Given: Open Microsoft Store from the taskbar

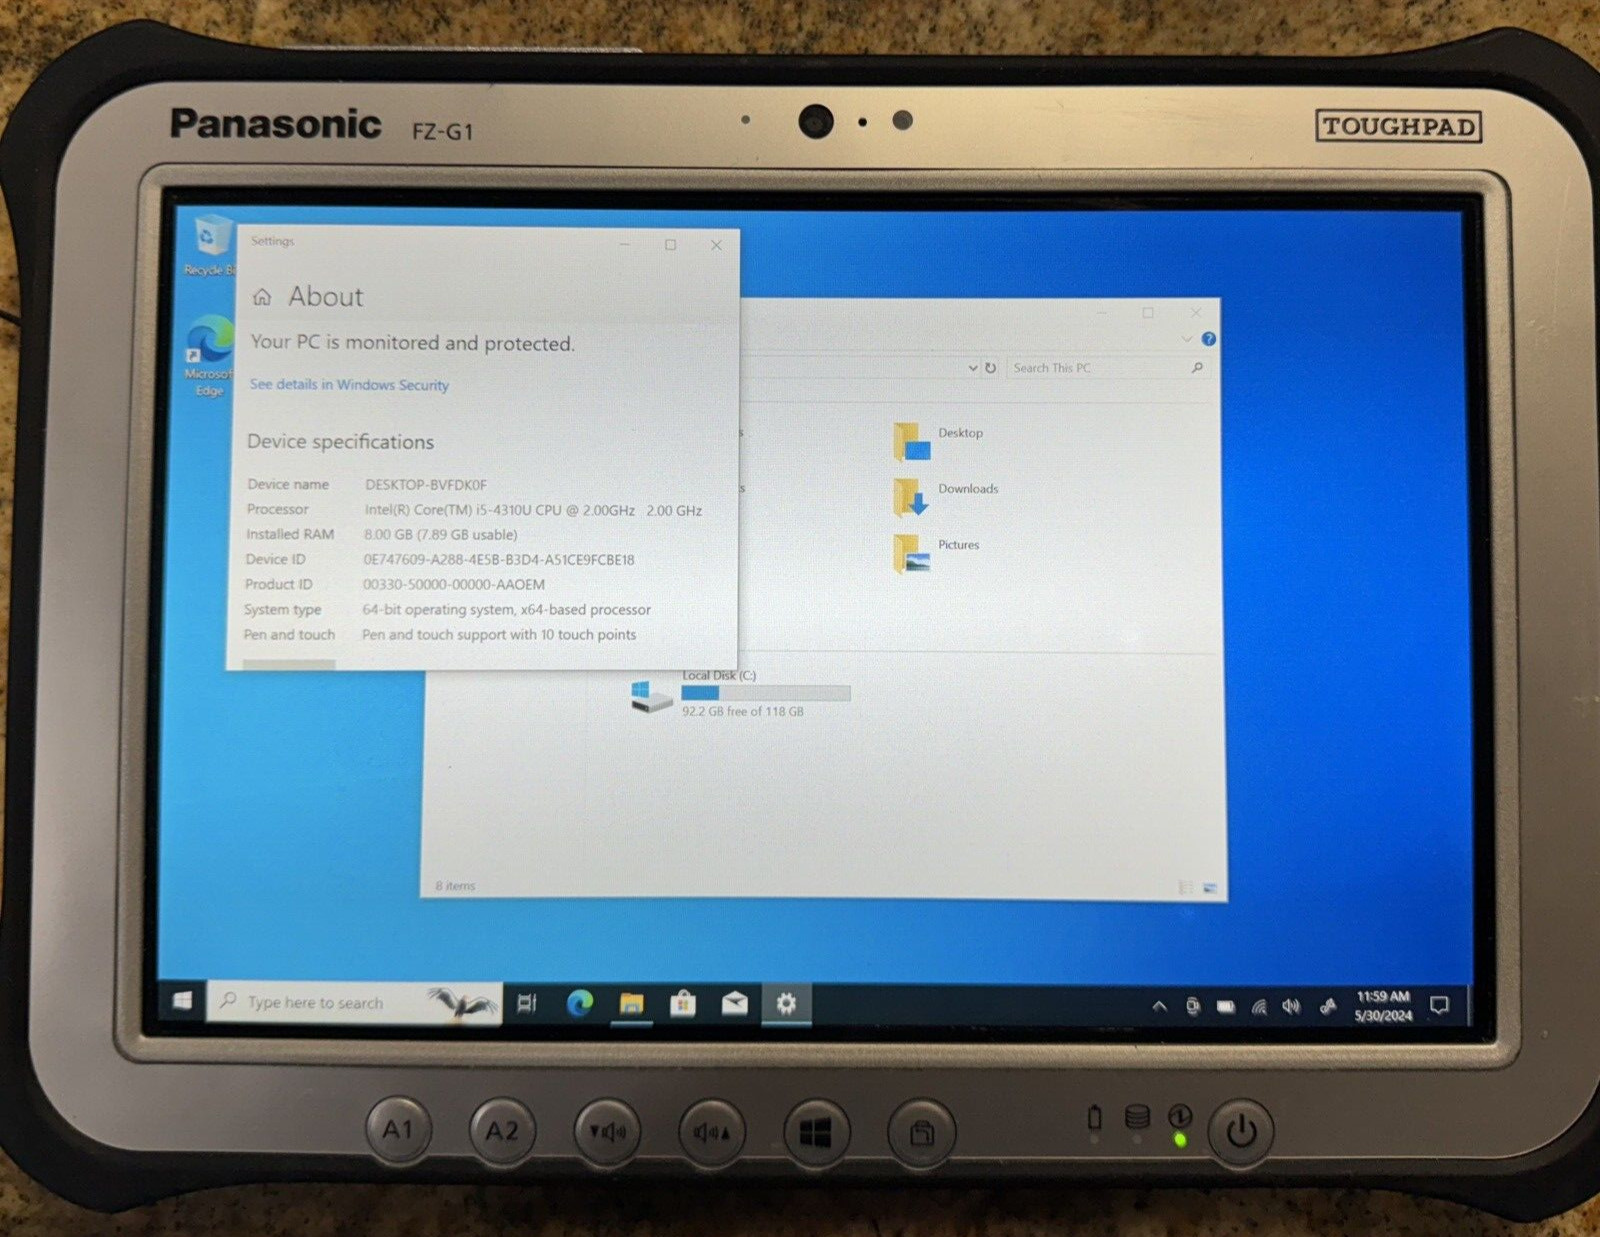Looking at the screenshot, I should point(683,1003).
